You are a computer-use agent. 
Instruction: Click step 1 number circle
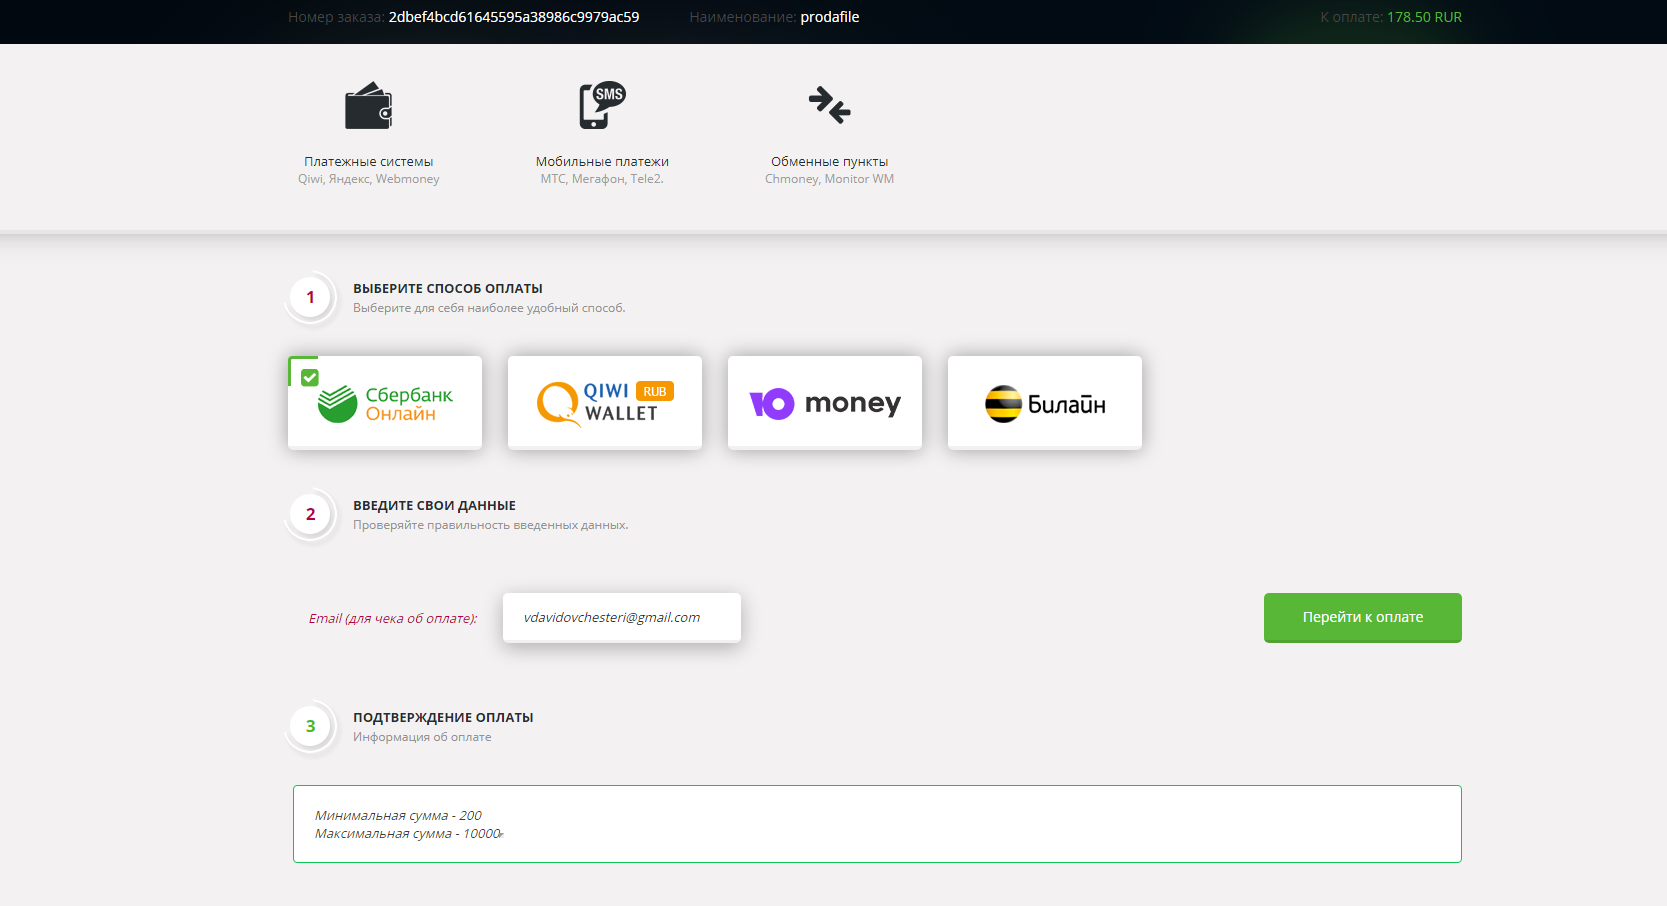310,298
